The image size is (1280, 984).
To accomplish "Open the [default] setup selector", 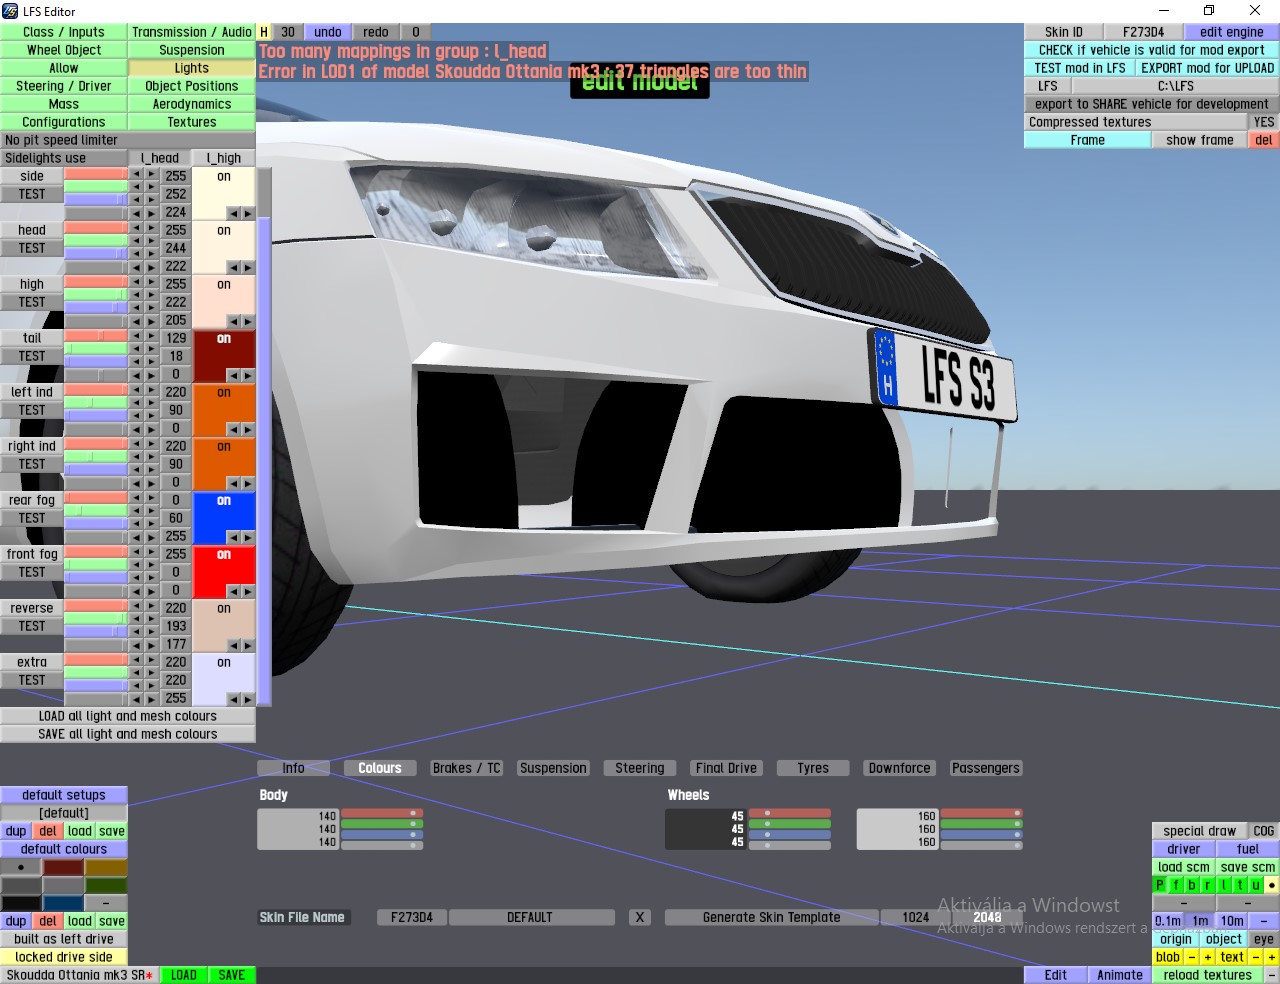I will [64, 813].
